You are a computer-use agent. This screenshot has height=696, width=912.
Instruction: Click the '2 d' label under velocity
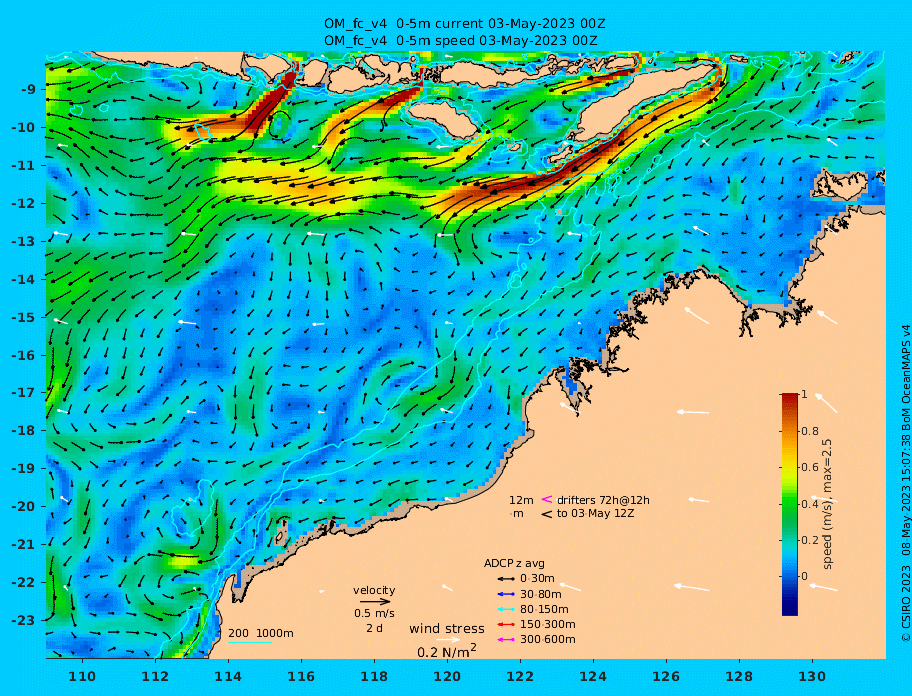tap(374, 629)
